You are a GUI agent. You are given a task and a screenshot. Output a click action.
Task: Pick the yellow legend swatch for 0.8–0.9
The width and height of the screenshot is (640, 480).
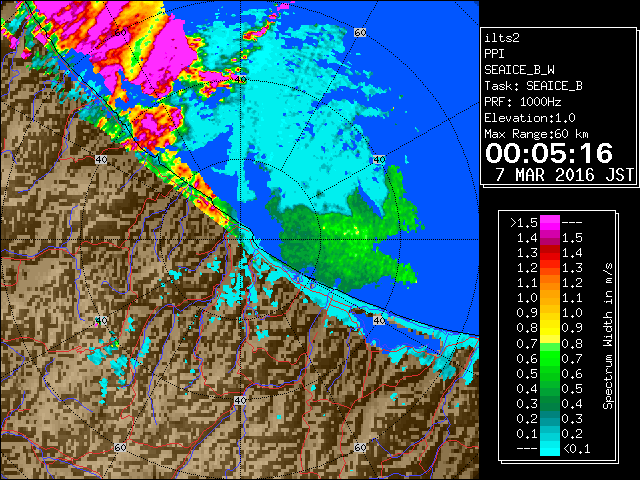pos(550,328)
